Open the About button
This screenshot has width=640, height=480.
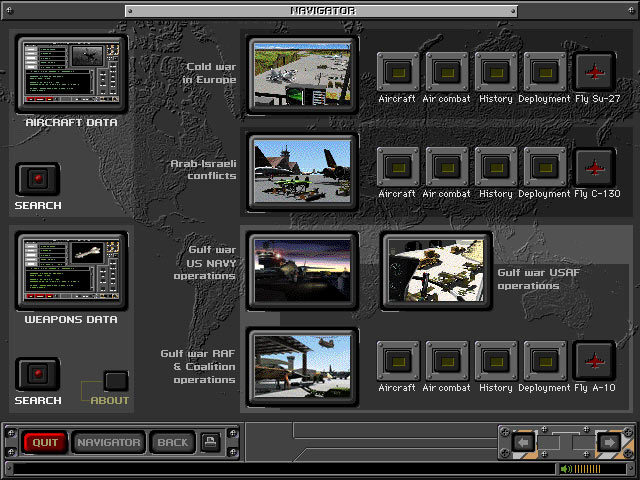(116, 380)
